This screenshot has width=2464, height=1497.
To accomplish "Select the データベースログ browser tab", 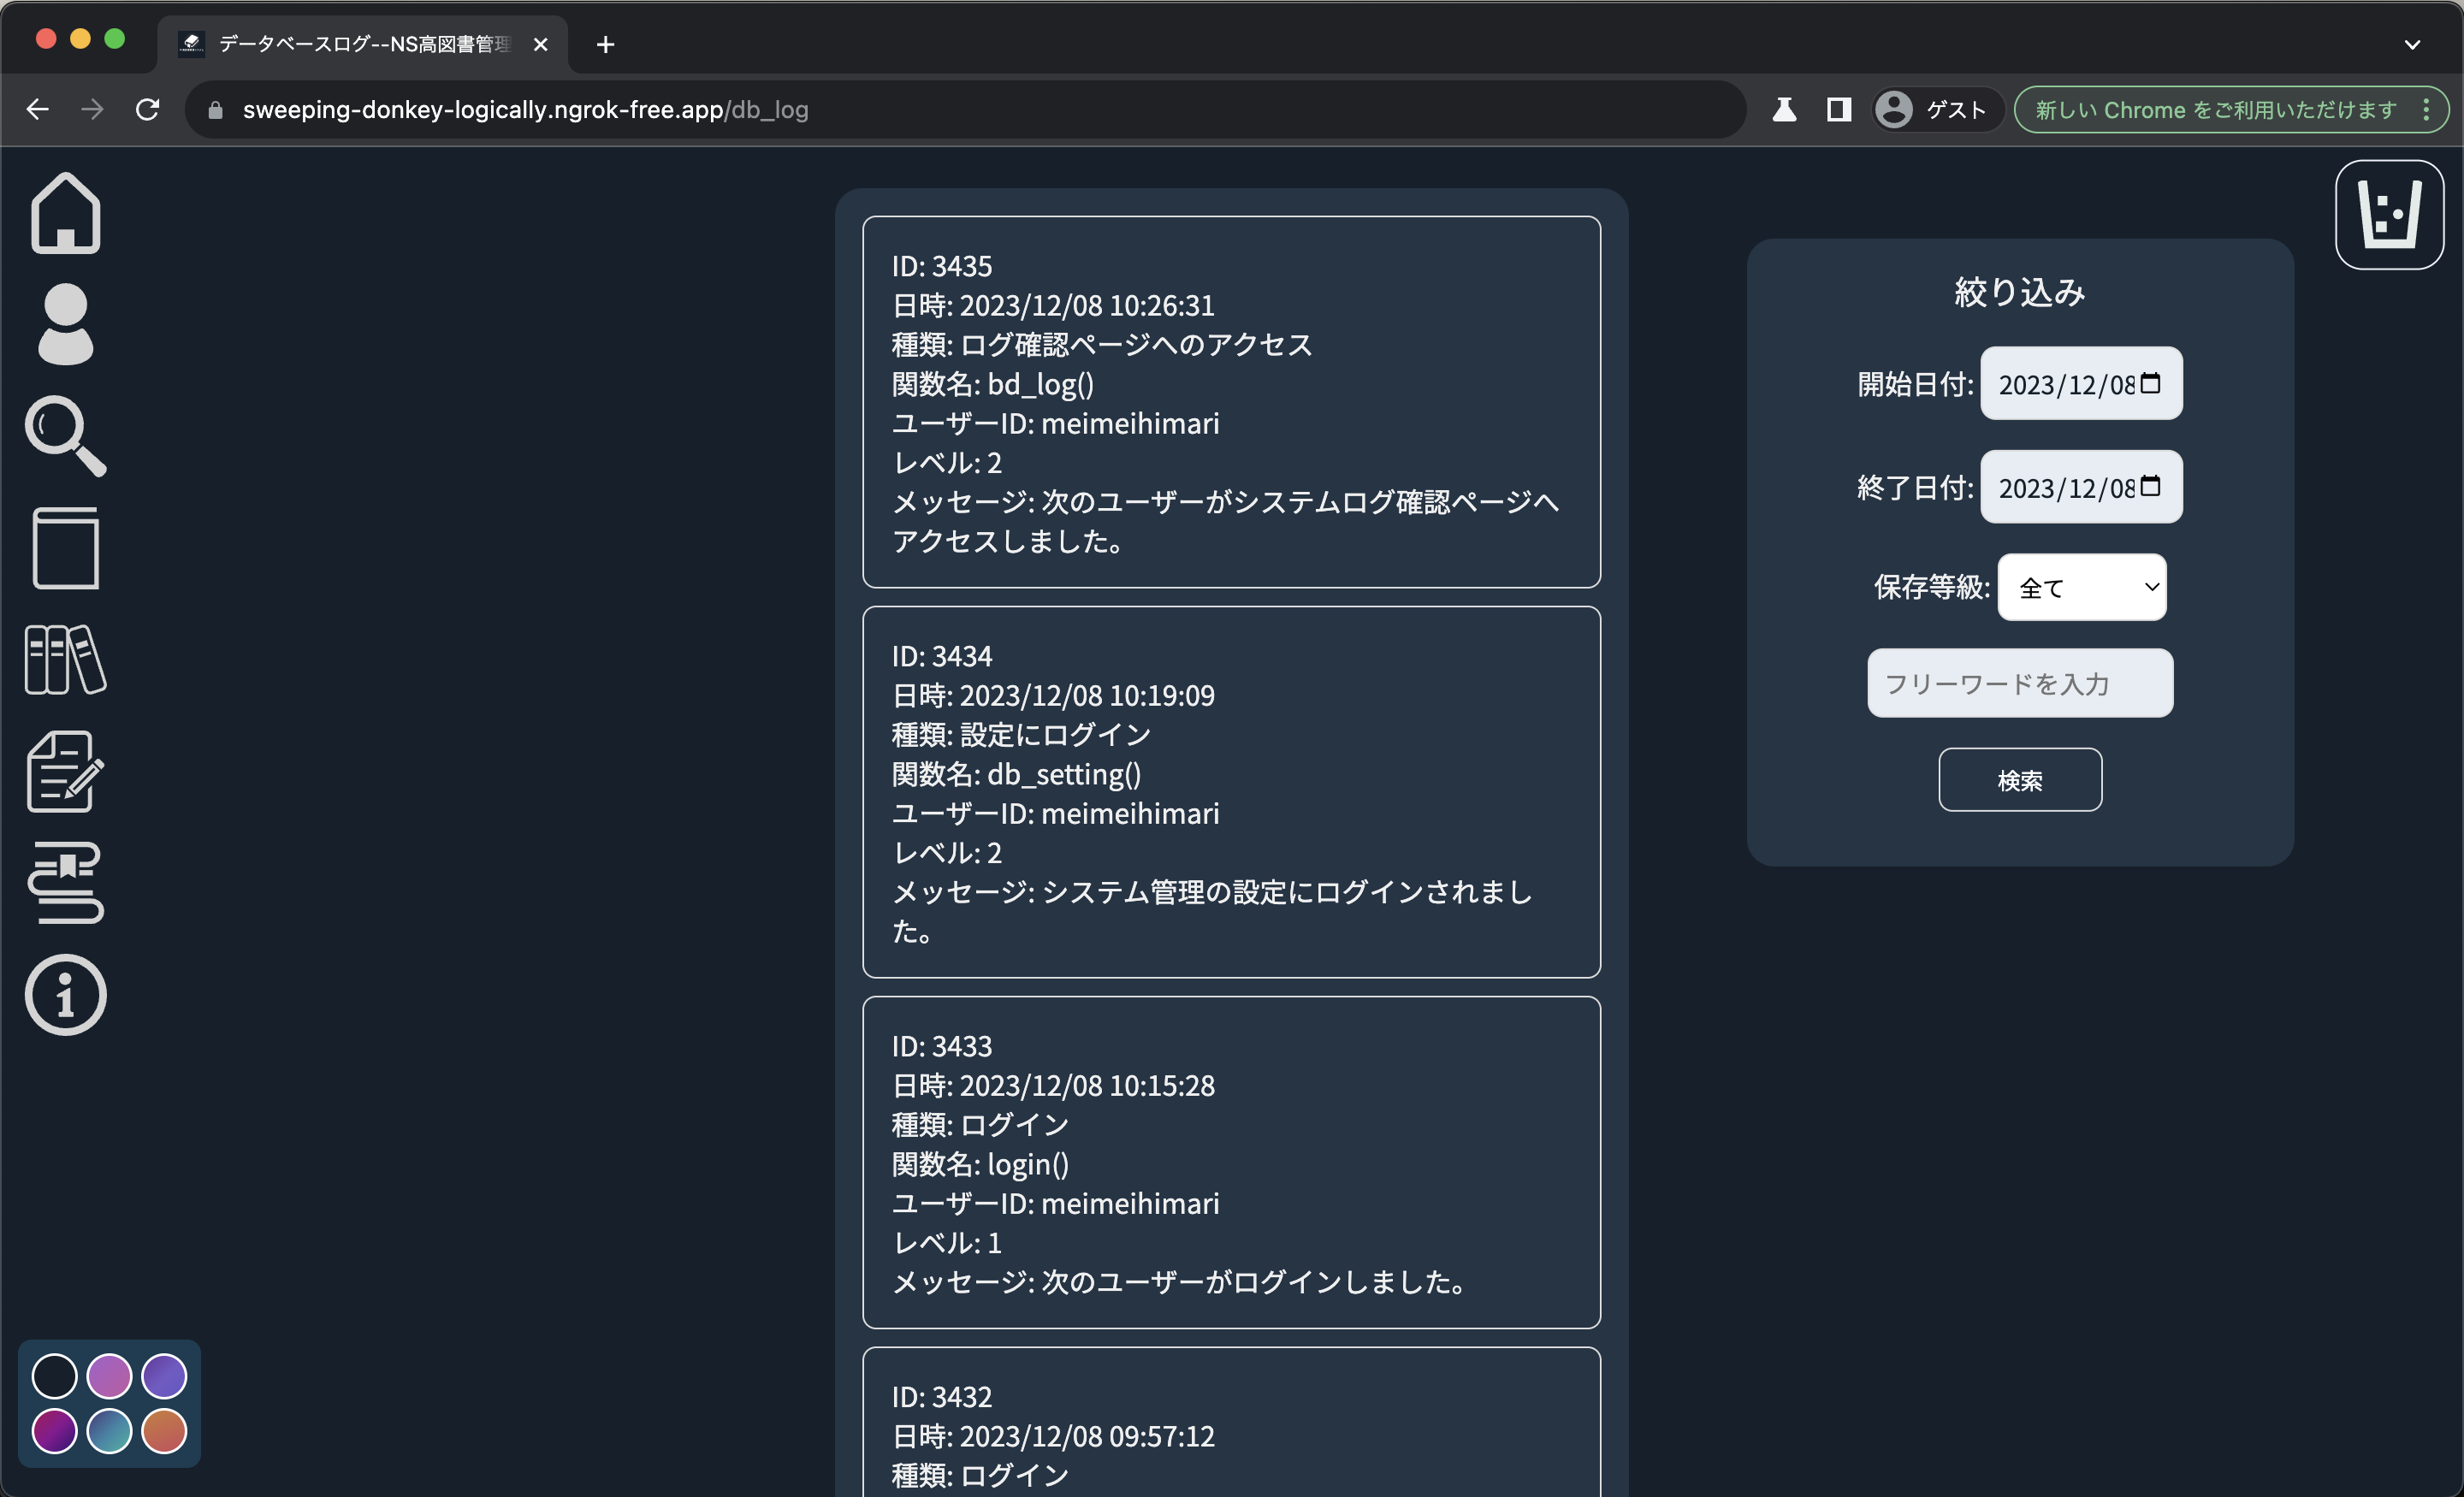I will (362, 44).
